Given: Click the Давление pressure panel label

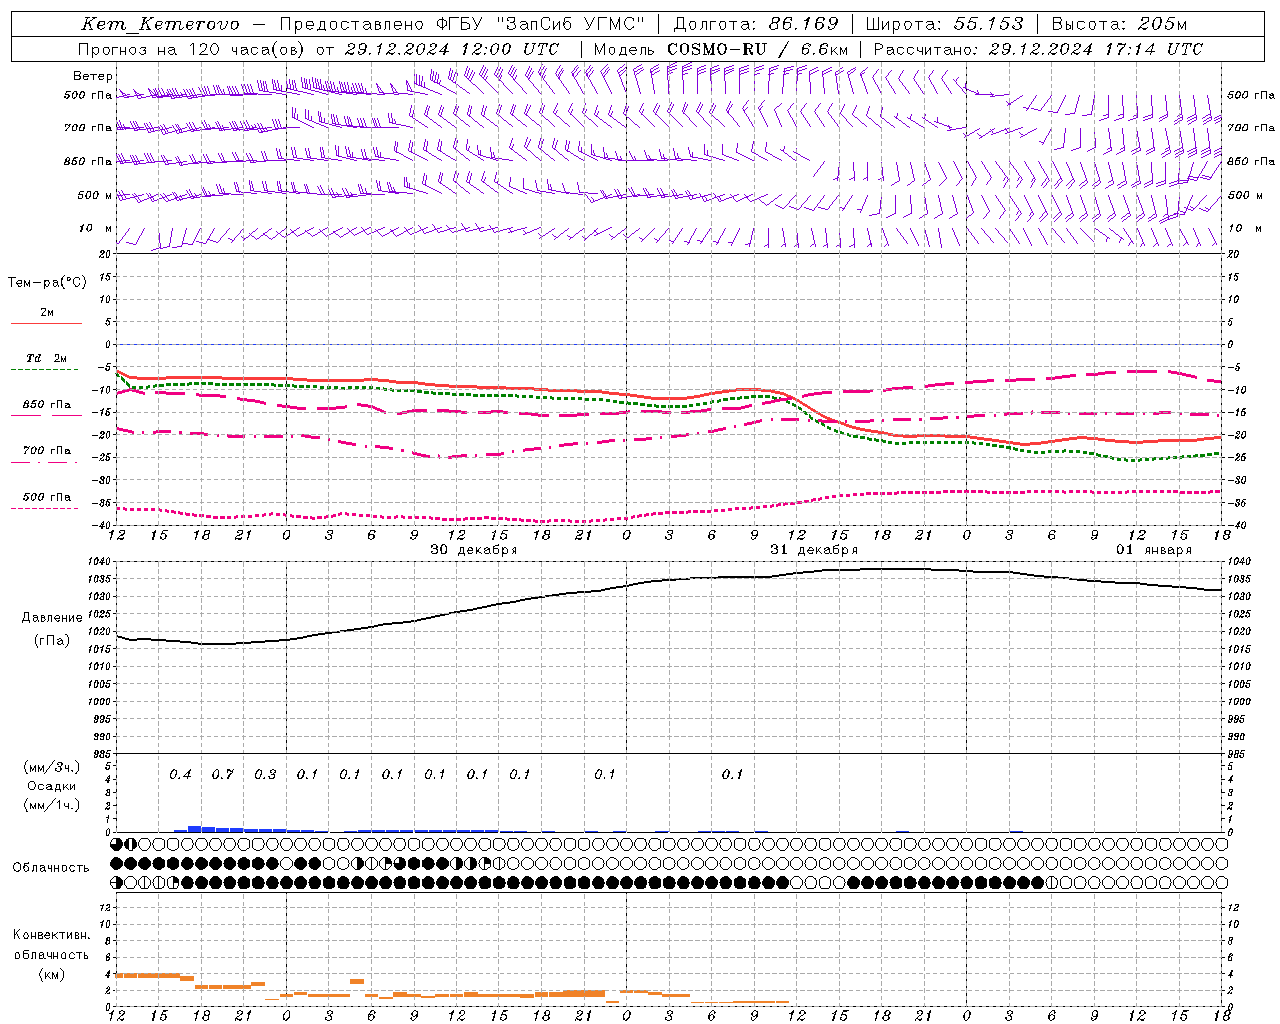Looking at the screenshot, I should click(52, 618).
